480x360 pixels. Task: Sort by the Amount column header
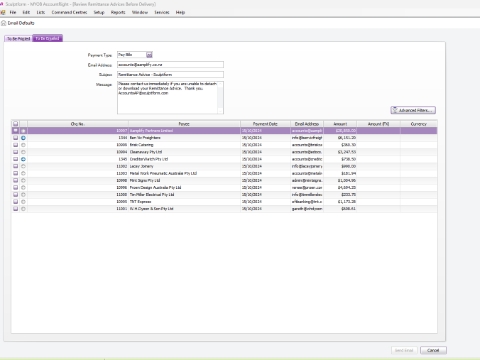(x=340, y=124)
